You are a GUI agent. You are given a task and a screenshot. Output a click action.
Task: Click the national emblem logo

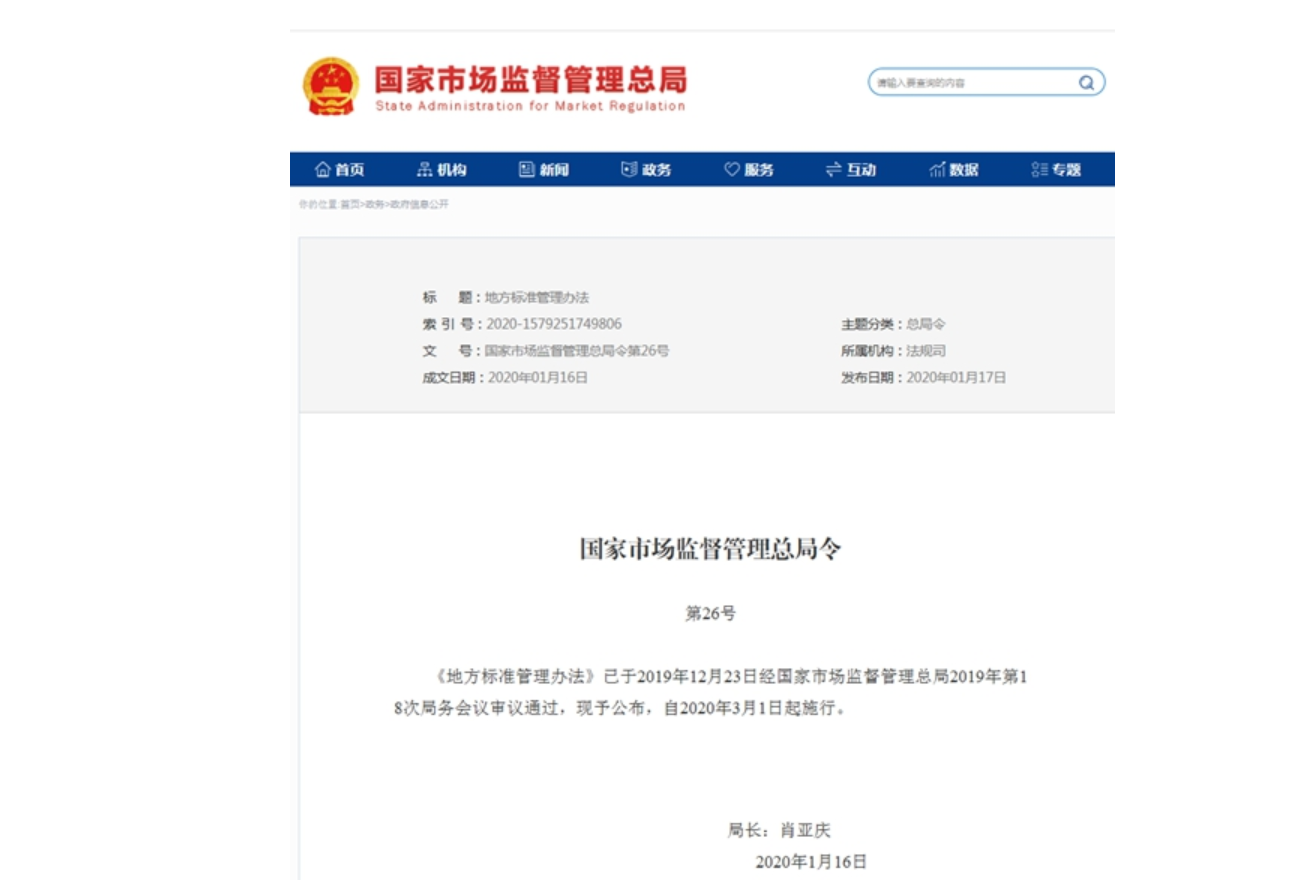click(330, 87)
